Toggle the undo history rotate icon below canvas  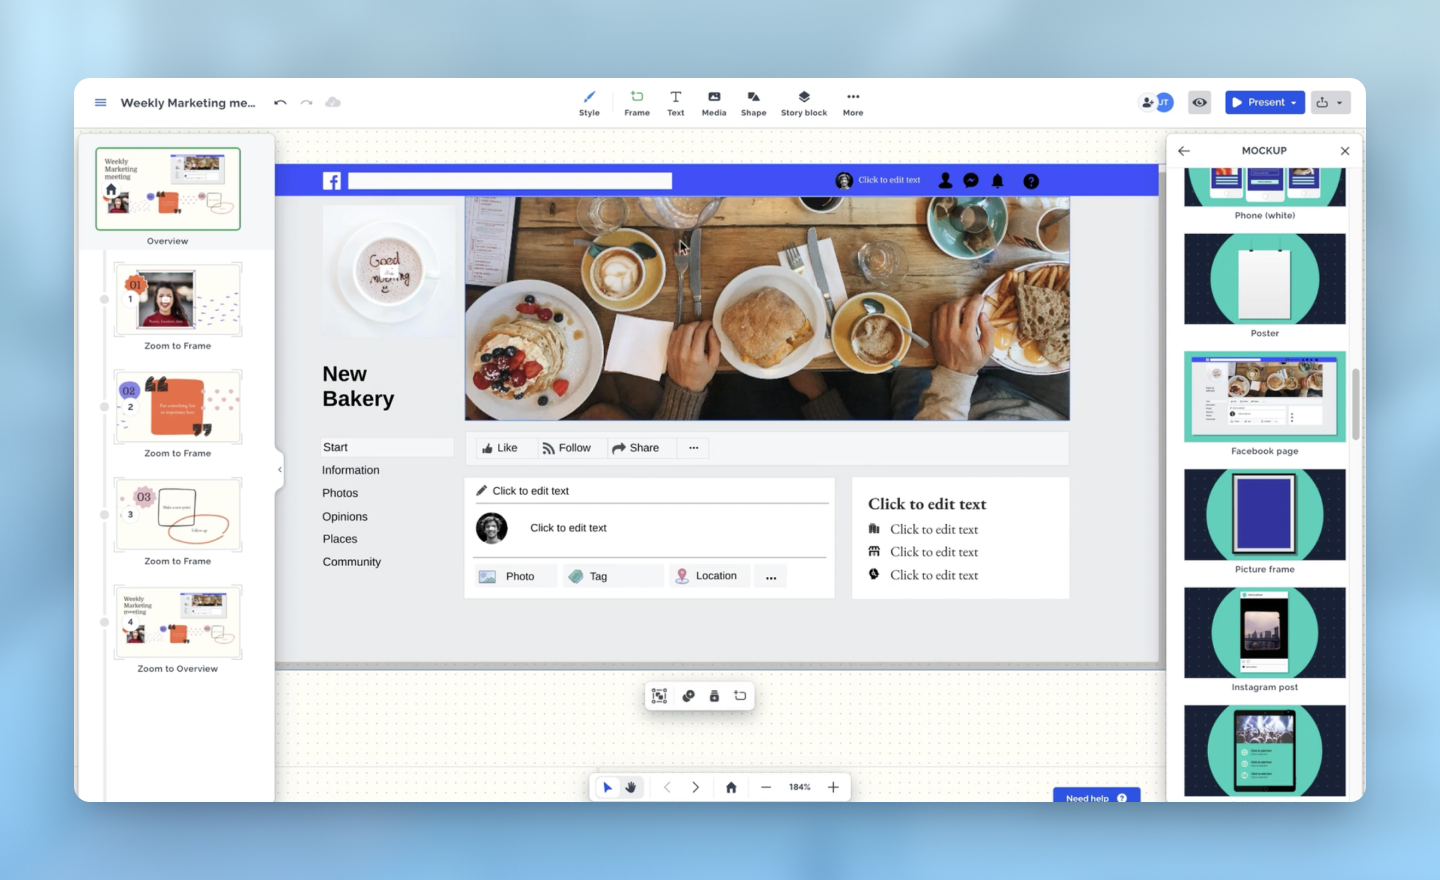740,695
